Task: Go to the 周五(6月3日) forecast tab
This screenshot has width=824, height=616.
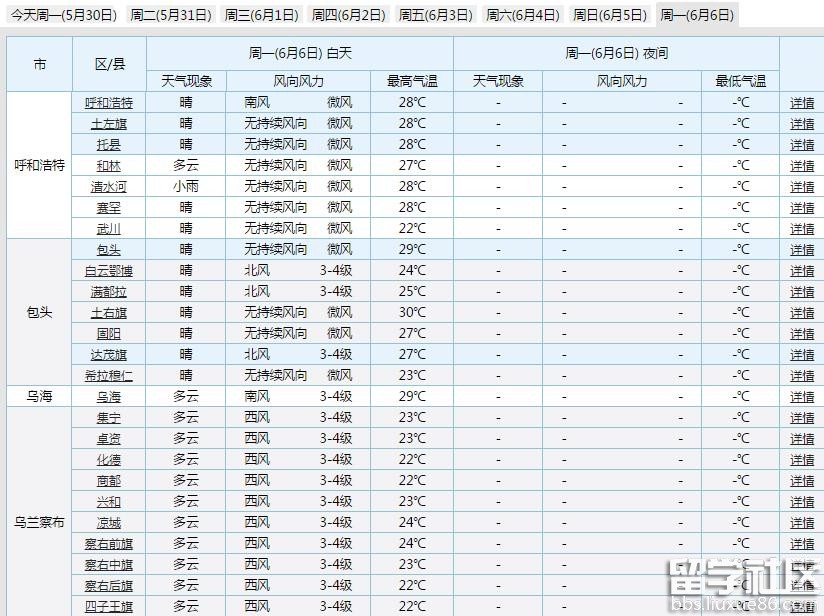Action: pyautogui.click(x=435, y=15)
